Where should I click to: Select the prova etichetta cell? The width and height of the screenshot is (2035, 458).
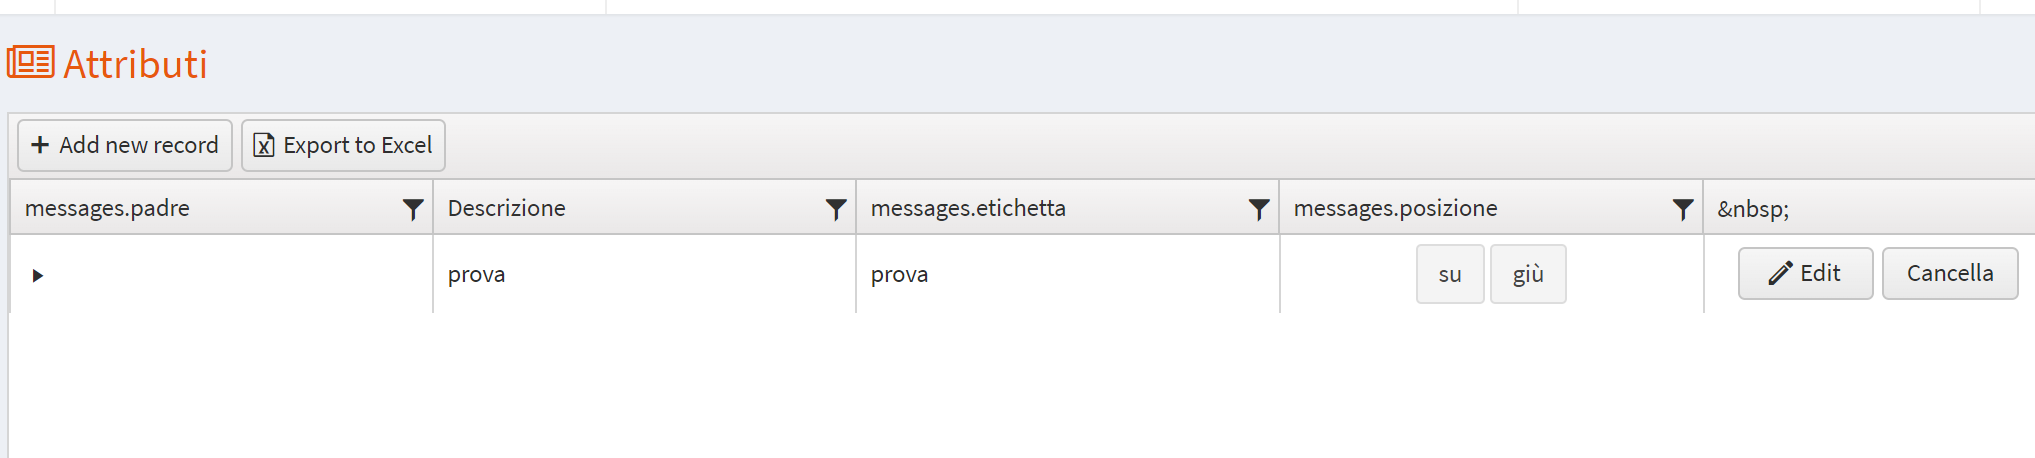pos(899,274)
